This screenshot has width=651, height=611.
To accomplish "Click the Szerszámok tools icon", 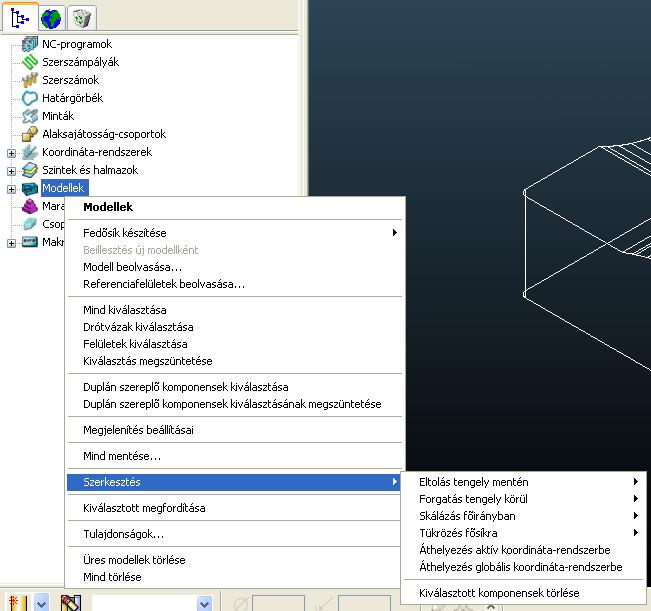I will [x=29, y=80].
